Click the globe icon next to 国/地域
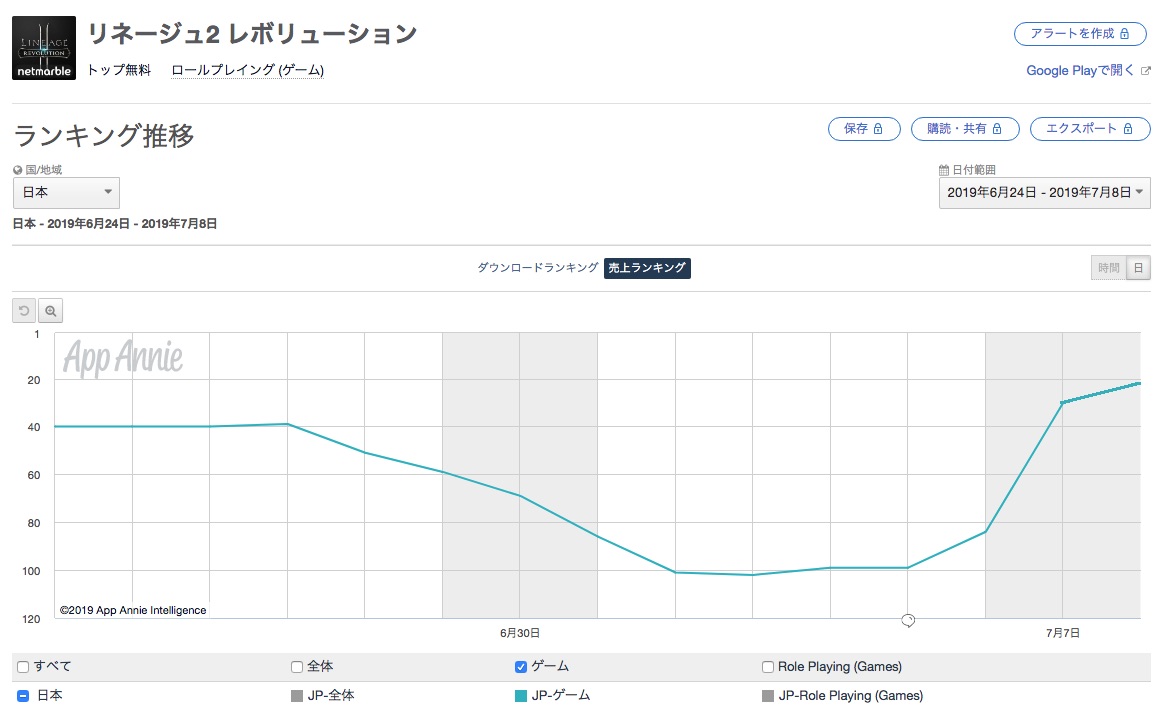Viewport: 1168px width, 716px height. (18, 170)
